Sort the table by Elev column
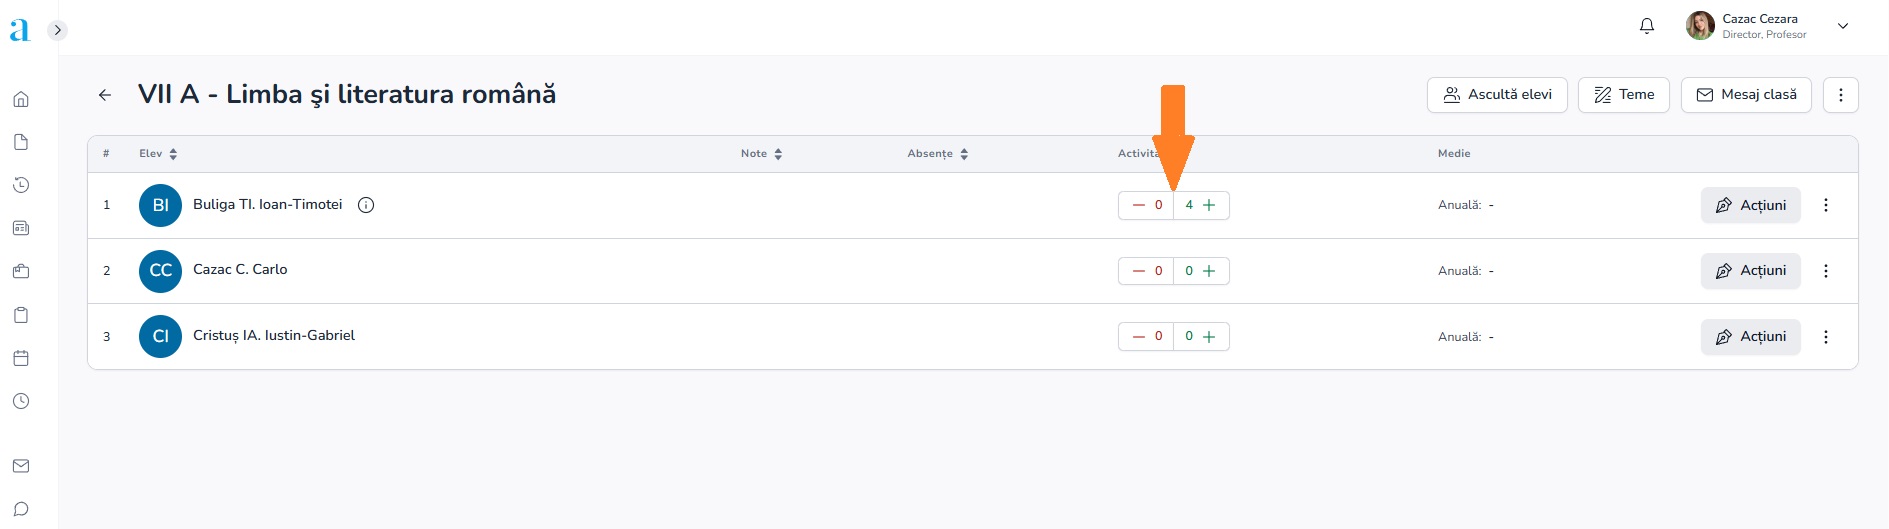1889x529 pixels. tap(158, 154)
